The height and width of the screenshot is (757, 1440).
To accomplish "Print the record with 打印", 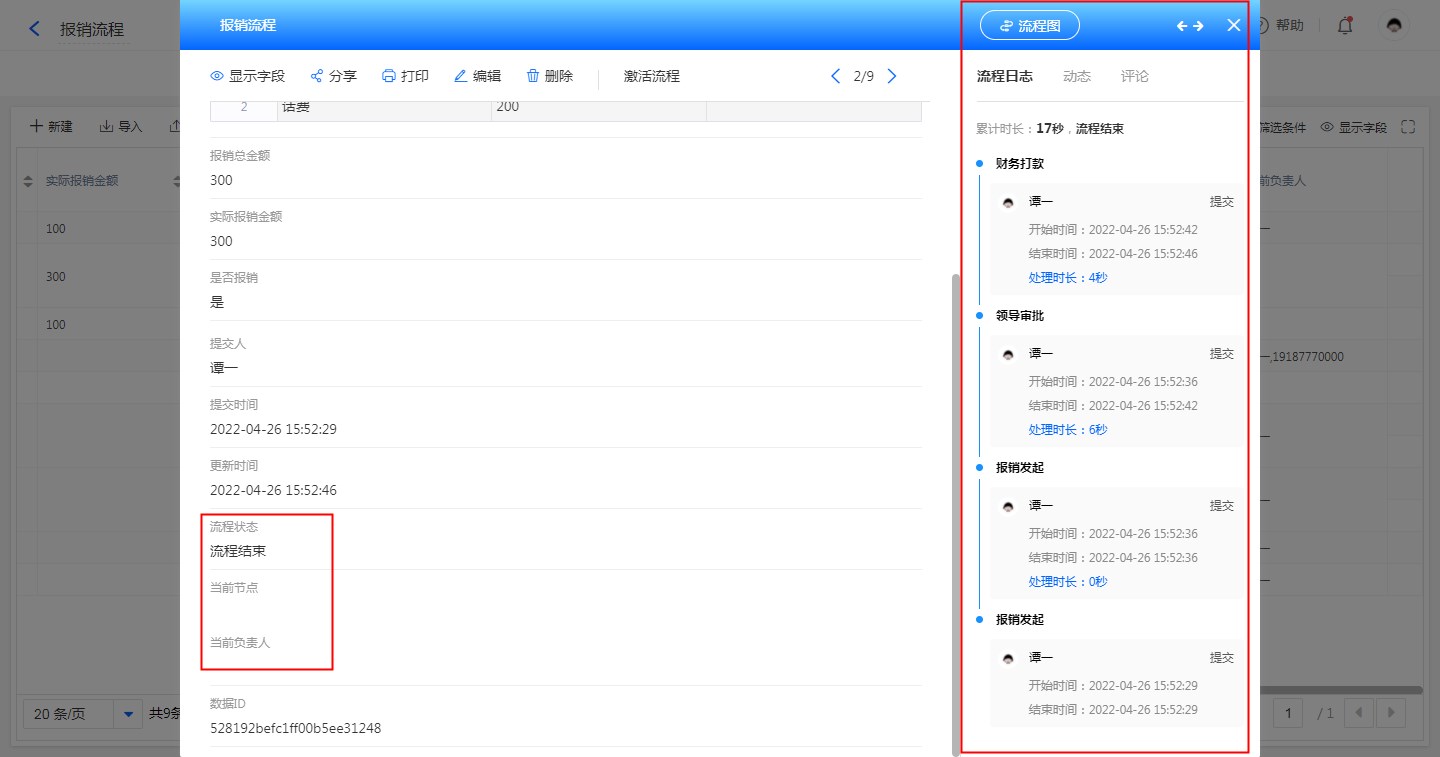I will point(389,76).
